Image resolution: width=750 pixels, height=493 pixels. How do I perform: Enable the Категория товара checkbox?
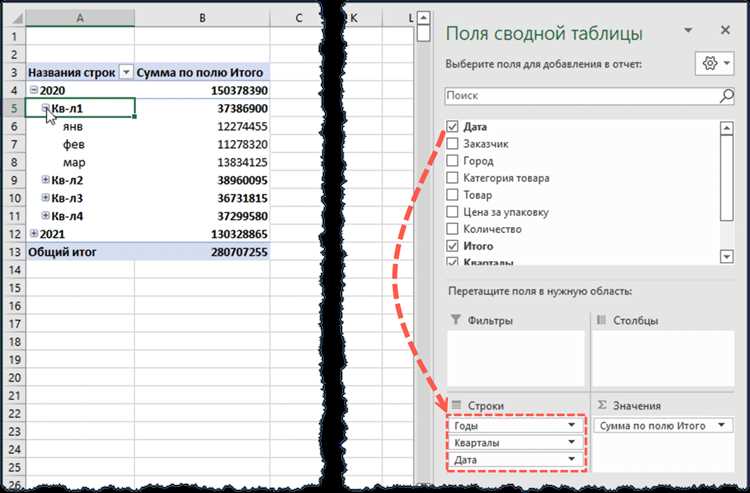point(452,178)
